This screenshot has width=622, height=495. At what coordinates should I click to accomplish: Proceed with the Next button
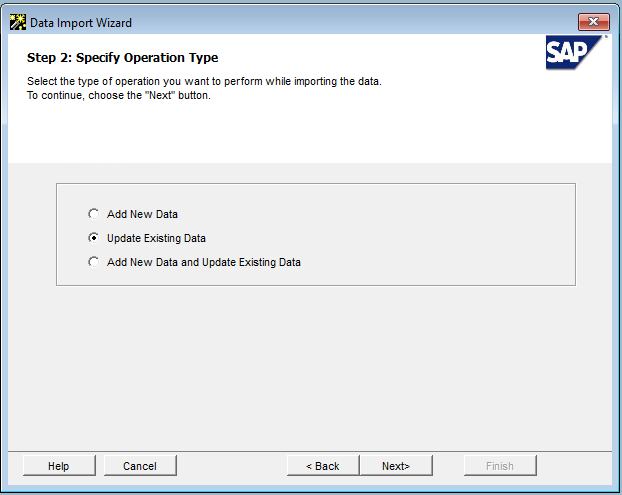click(x=396, y=466)
